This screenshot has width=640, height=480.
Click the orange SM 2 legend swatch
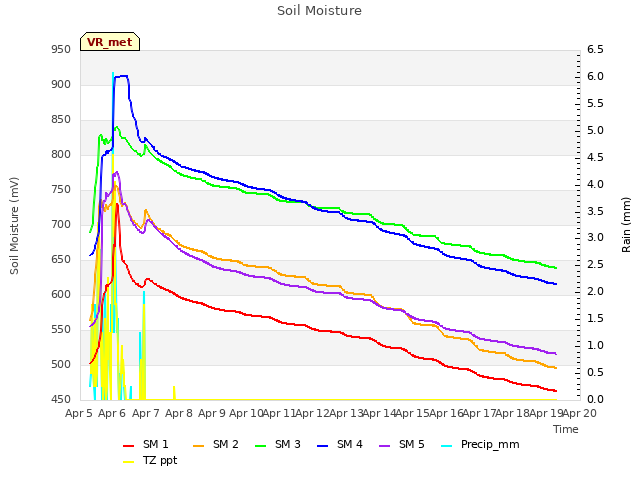[x=199, y=446]
